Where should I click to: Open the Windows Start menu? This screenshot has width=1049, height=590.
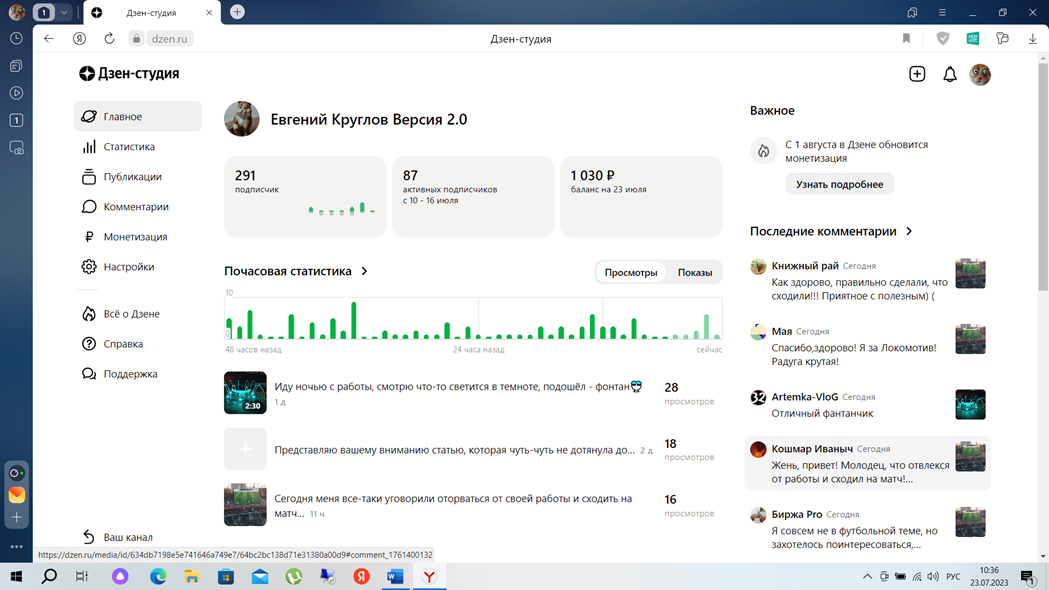tap(16, 576)
